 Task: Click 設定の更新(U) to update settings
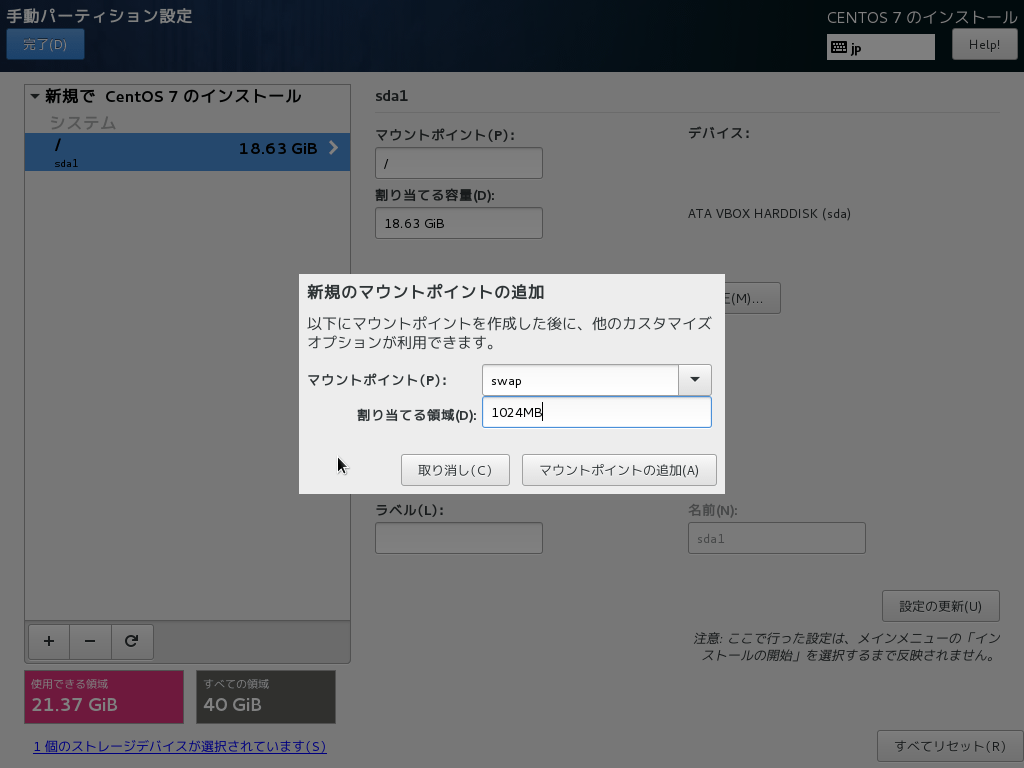pos(940,605)
